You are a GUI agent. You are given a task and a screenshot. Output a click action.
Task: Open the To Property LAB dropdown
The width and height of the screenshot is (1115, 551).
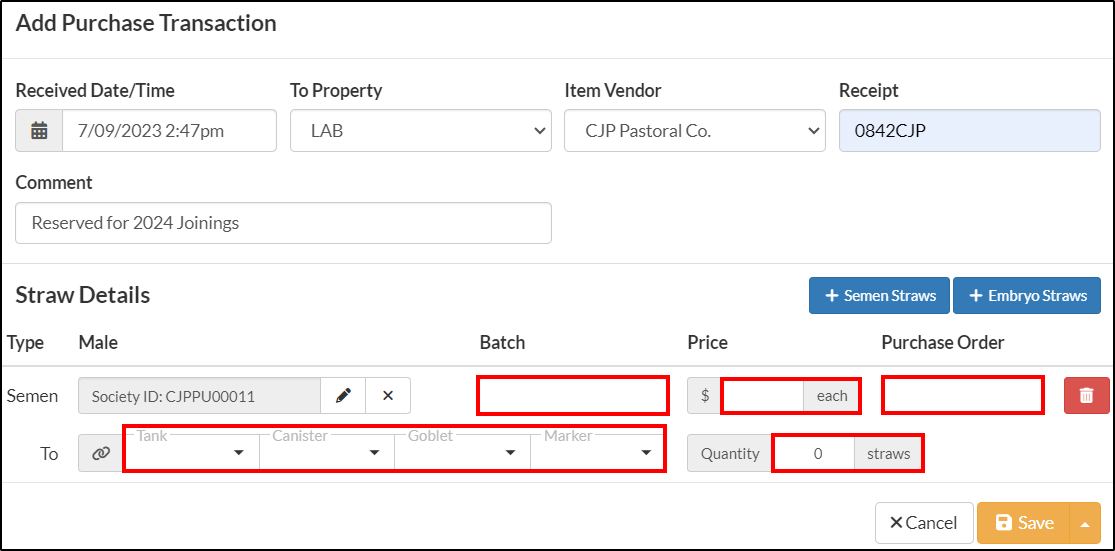(x=421, y=131)
